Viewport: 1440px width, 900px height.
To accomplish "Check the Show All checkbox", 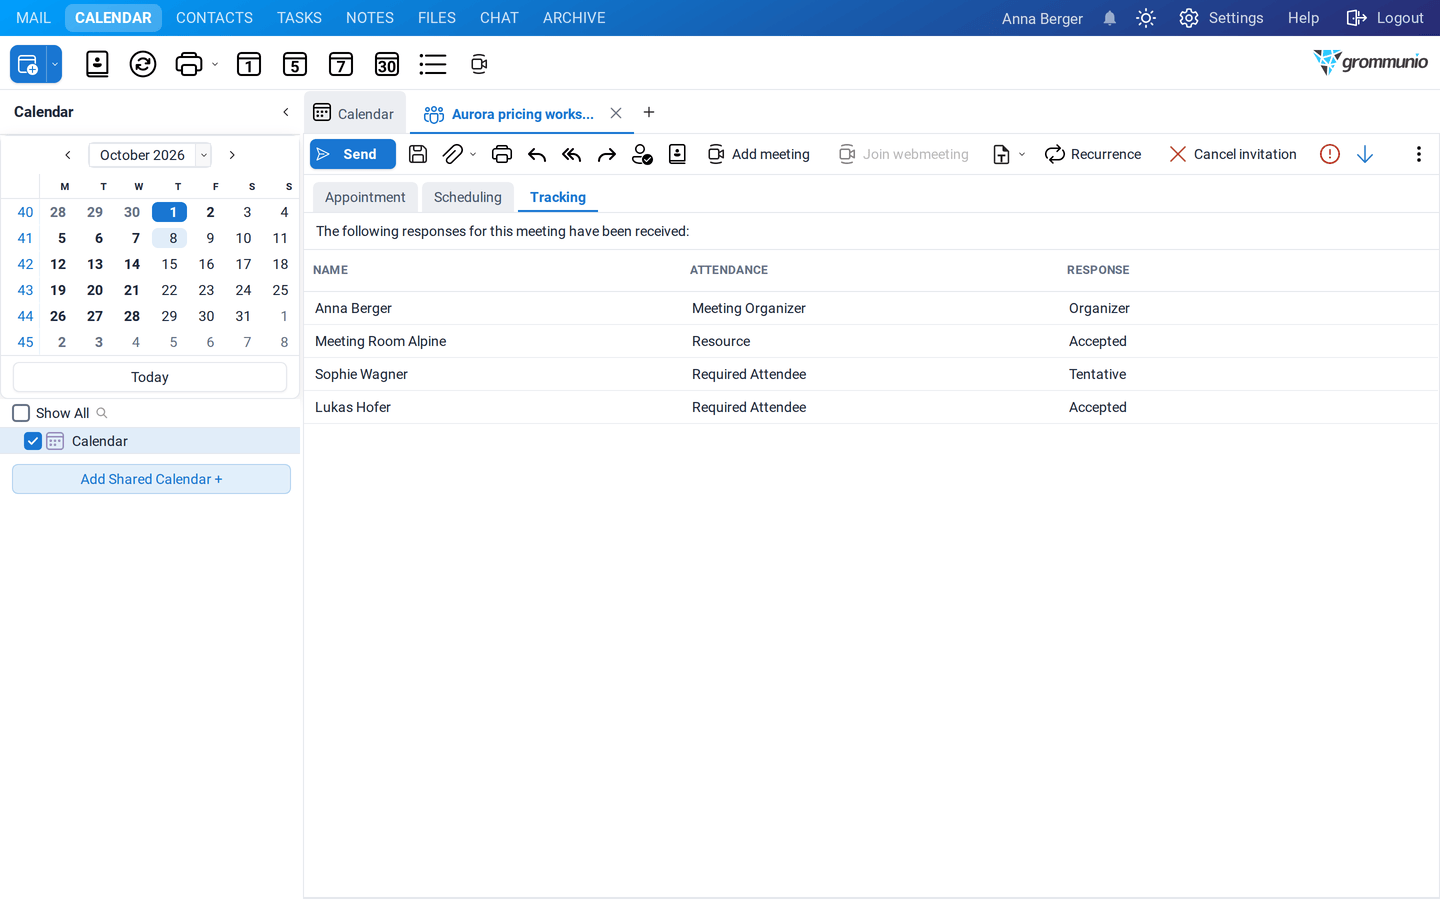I will coord(21,413).
